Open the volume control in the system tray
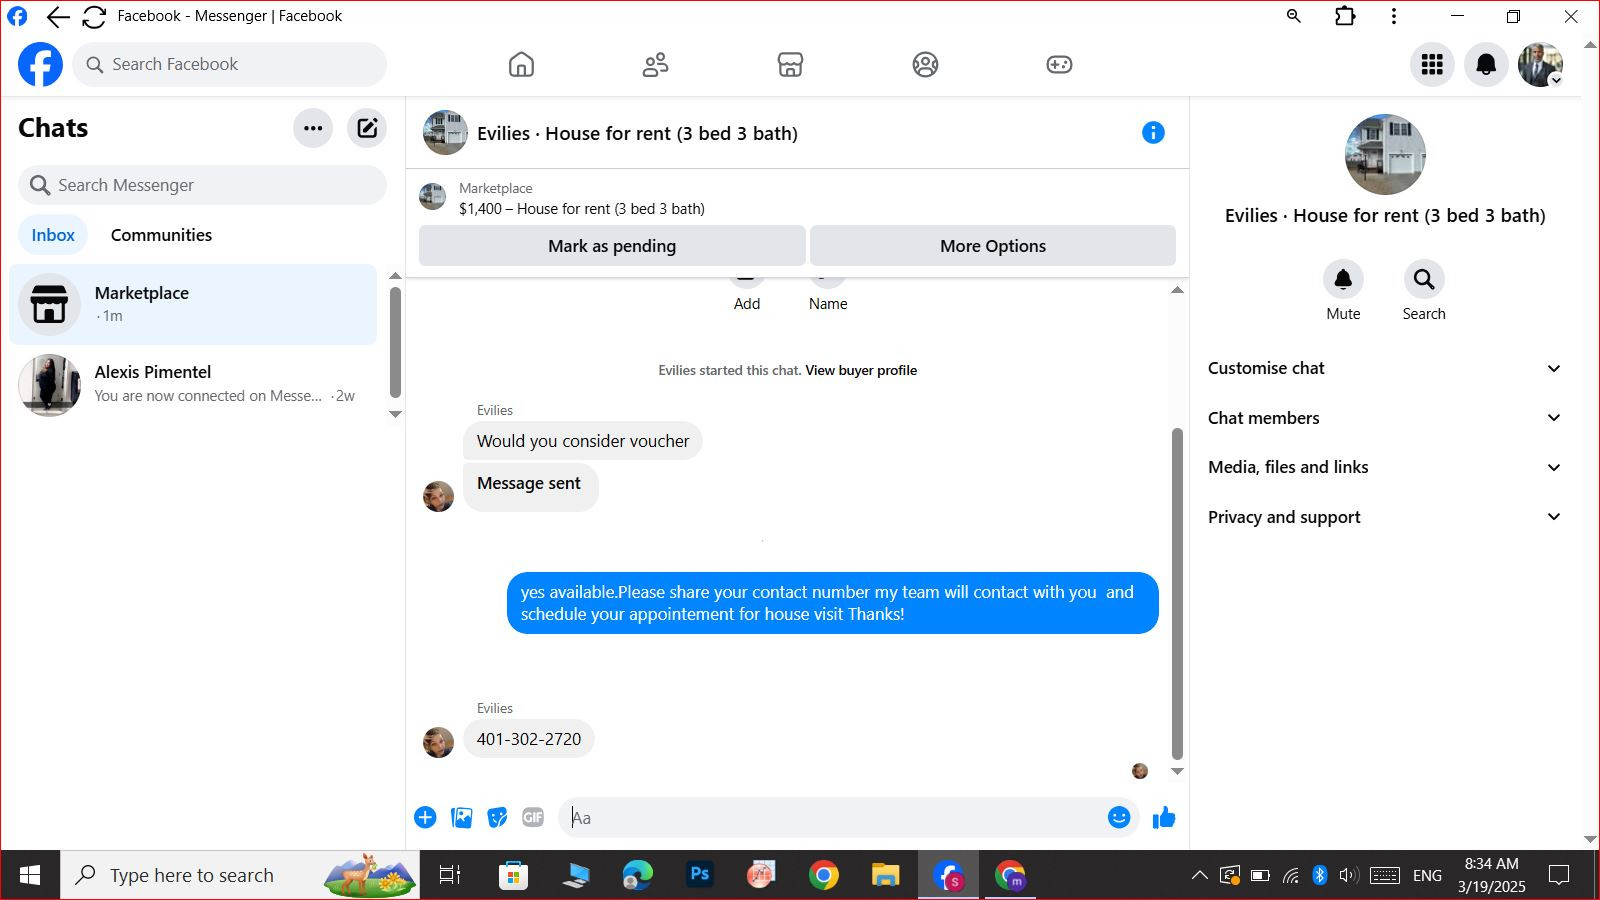 click(1348, 876)
